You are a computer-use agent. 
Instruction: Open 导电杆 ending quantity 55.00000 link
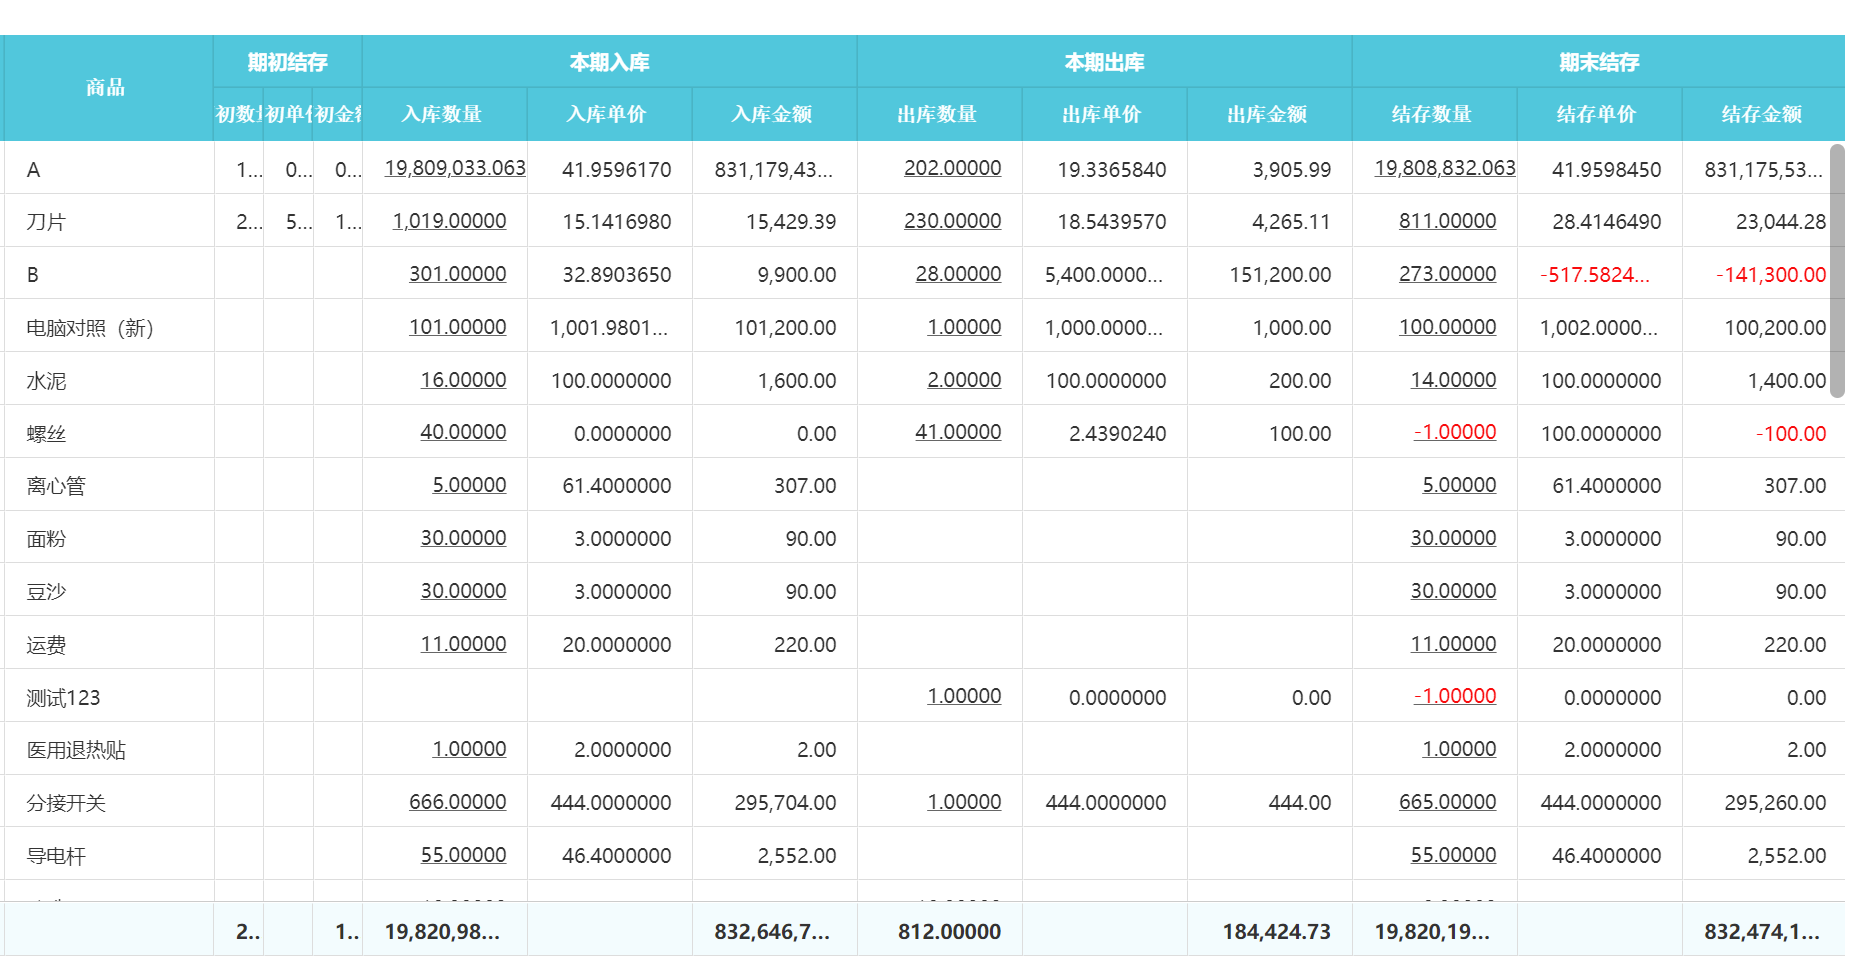pyautogui.click(x=1453, y=855)
